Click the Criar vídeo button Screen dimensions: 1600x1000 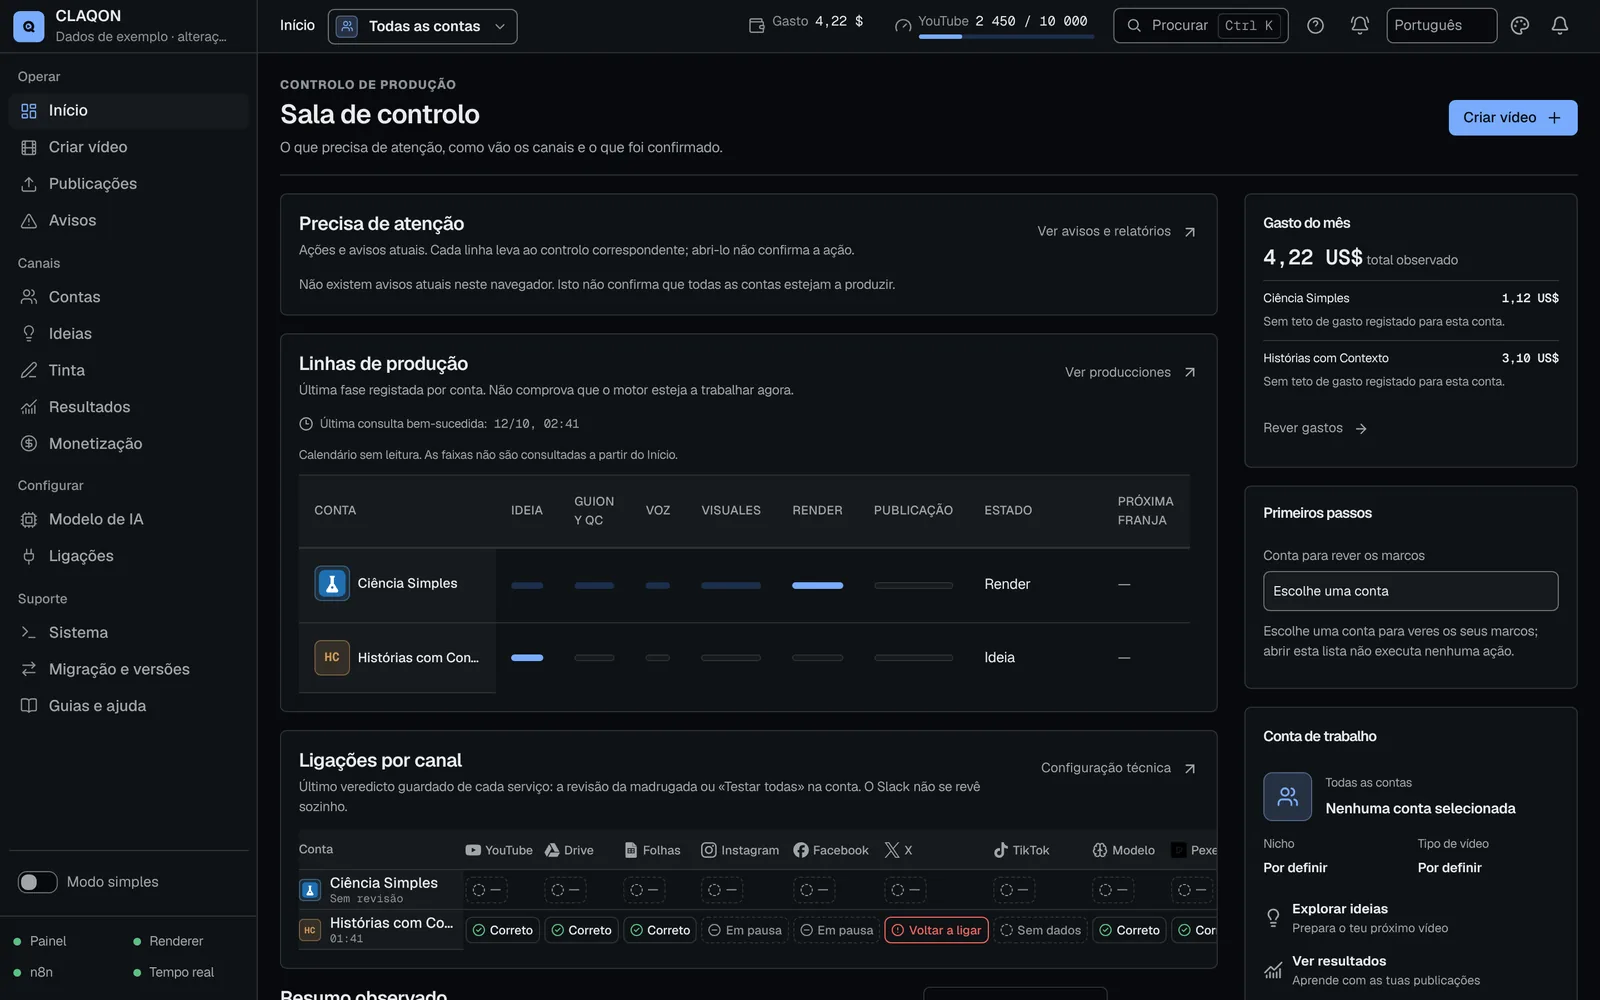pos(1512,118)
